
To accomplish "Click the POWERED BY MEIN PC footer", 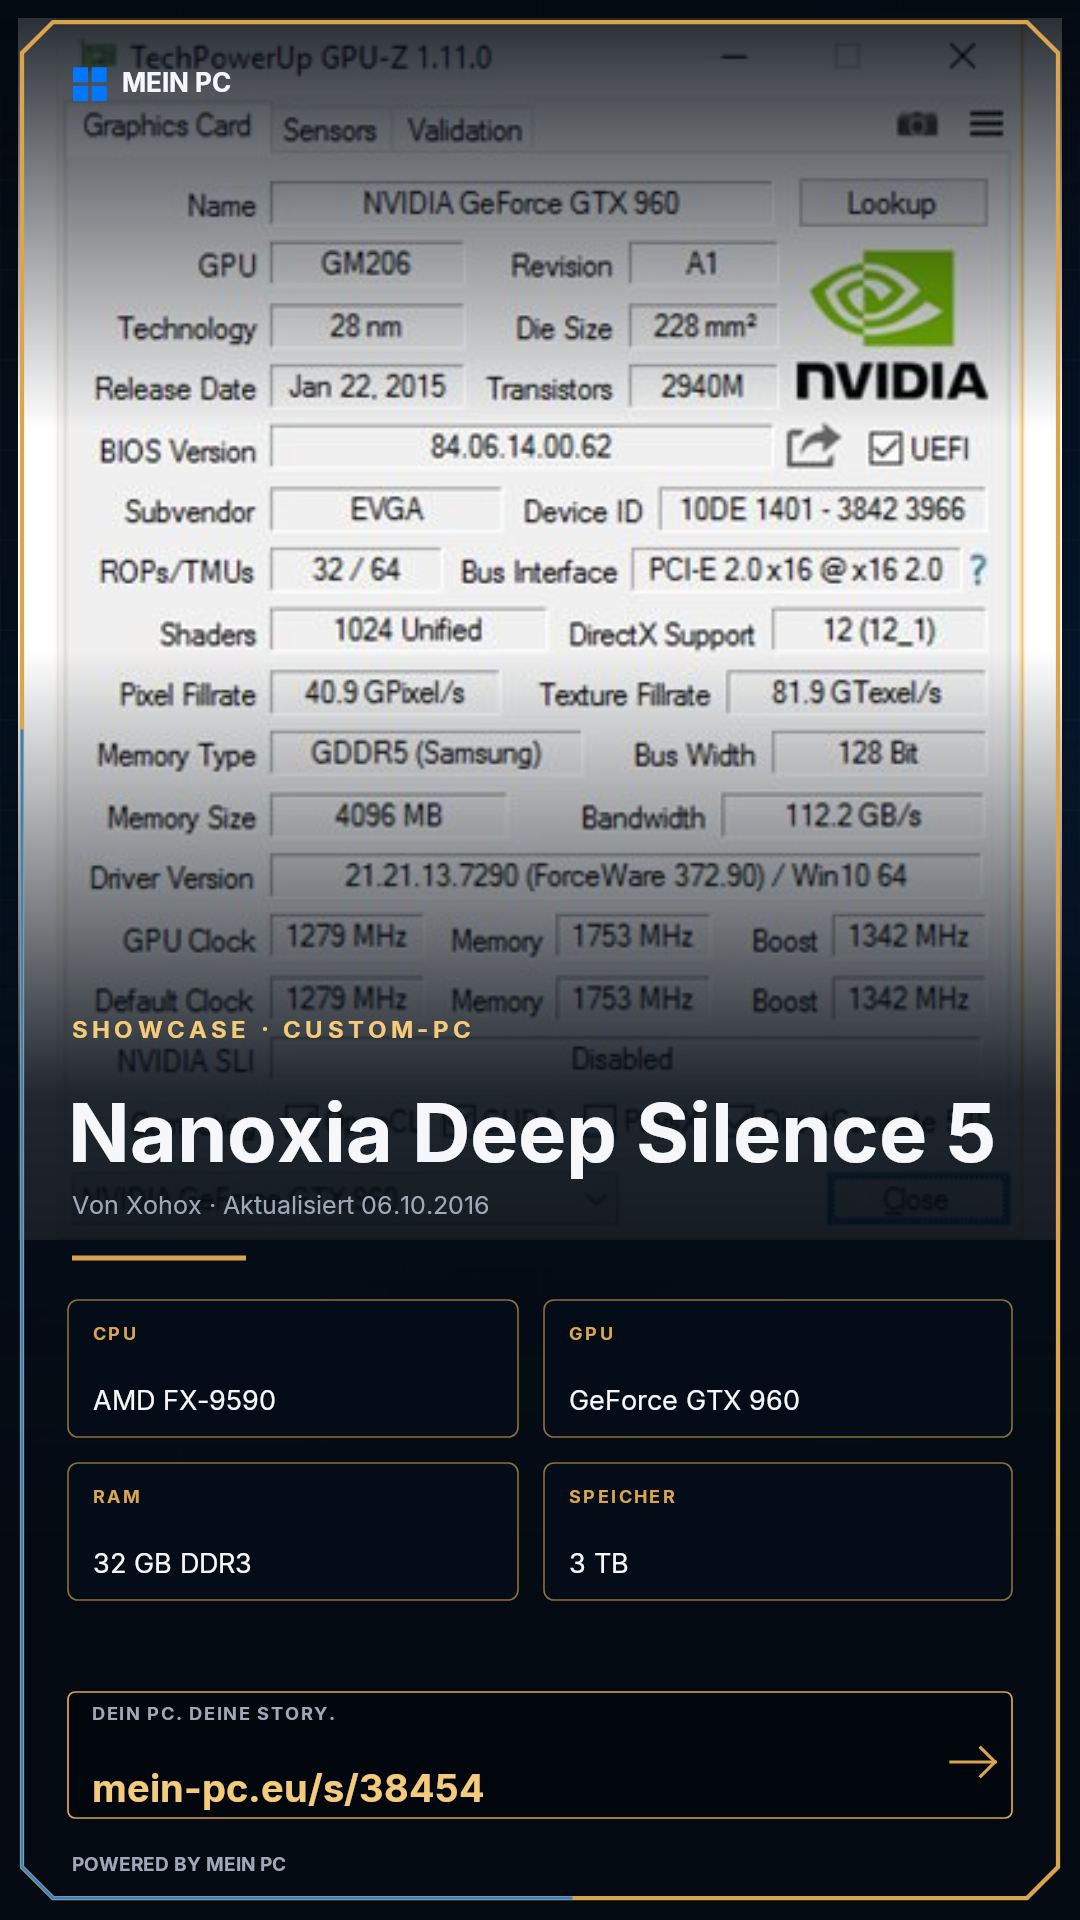I will click(179, 1864).
